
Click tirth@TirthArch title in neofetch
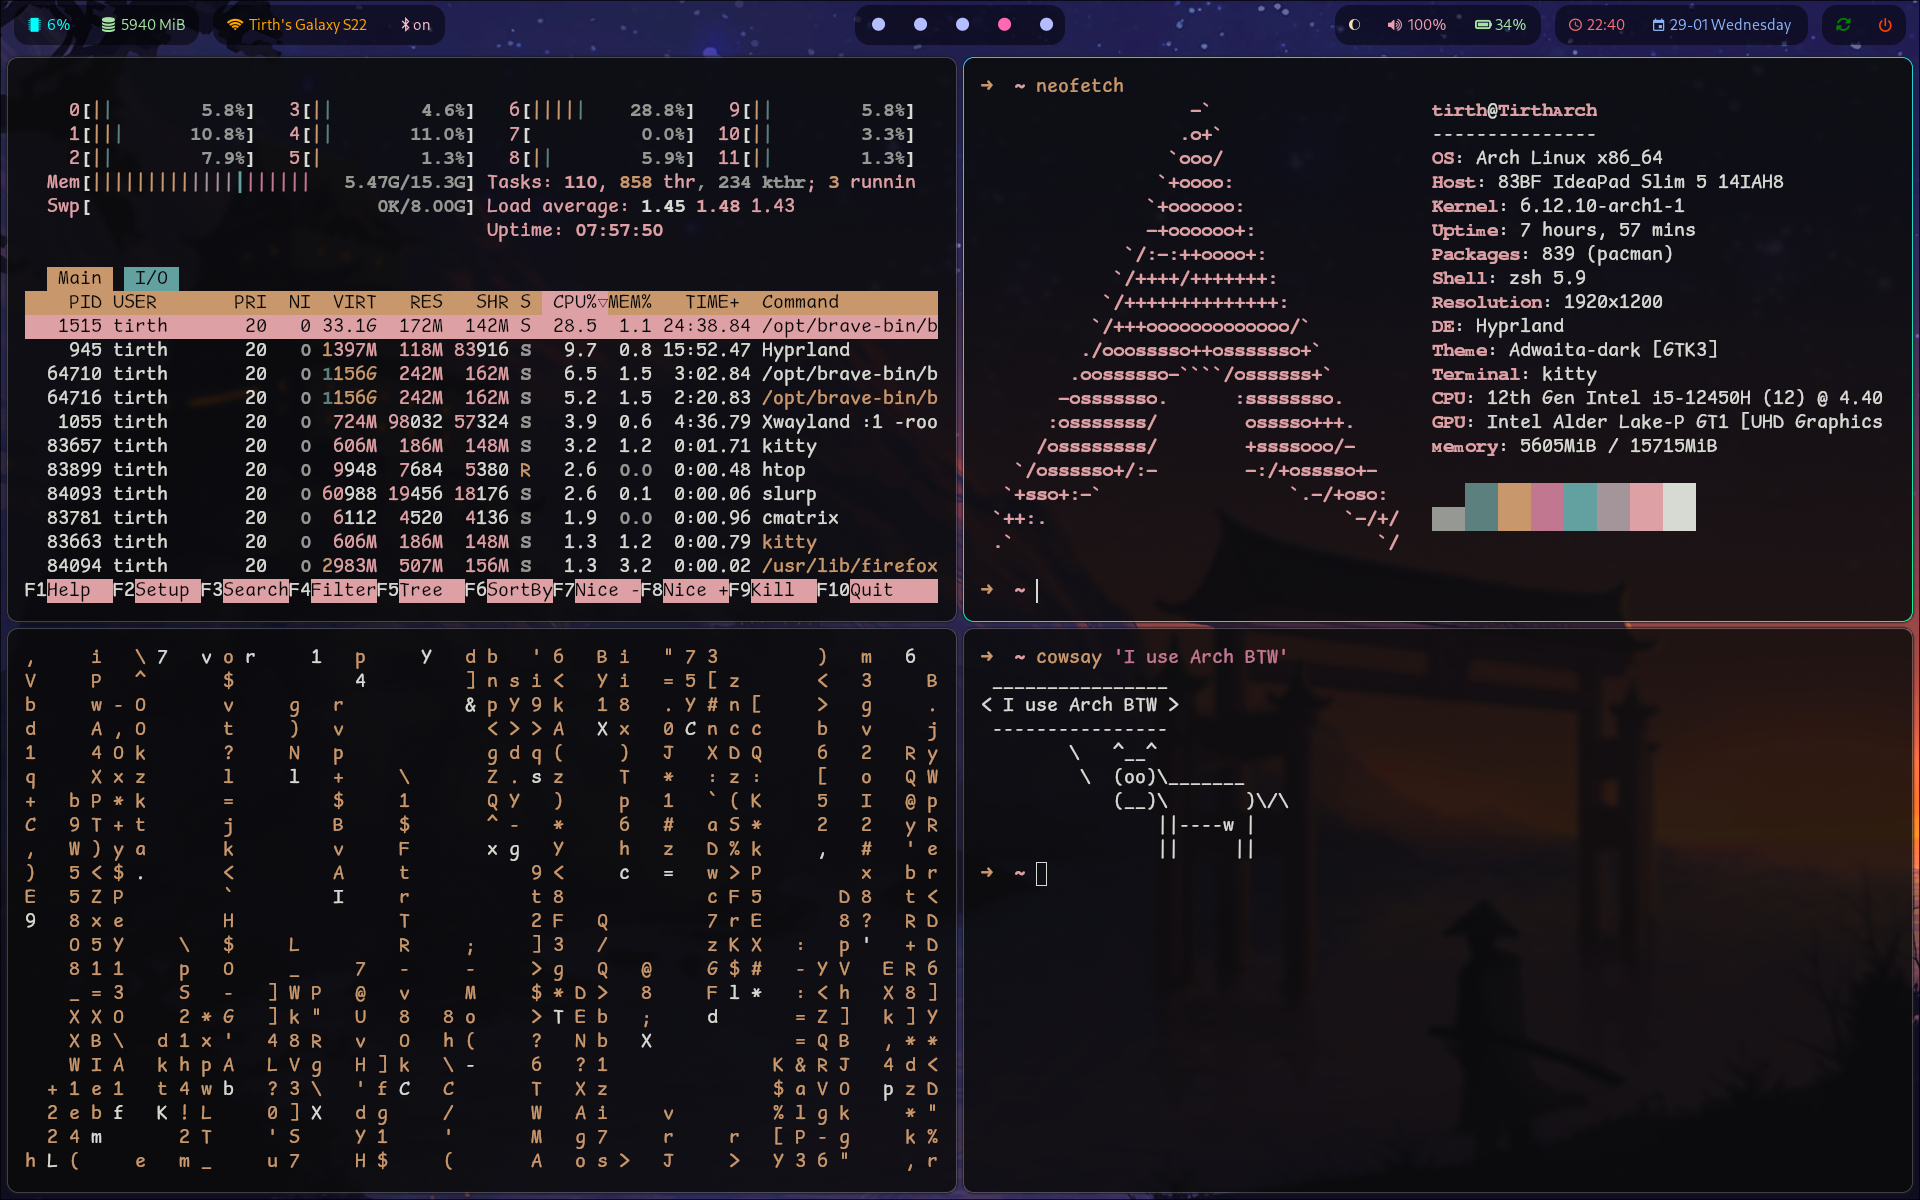pos(1514,110)
